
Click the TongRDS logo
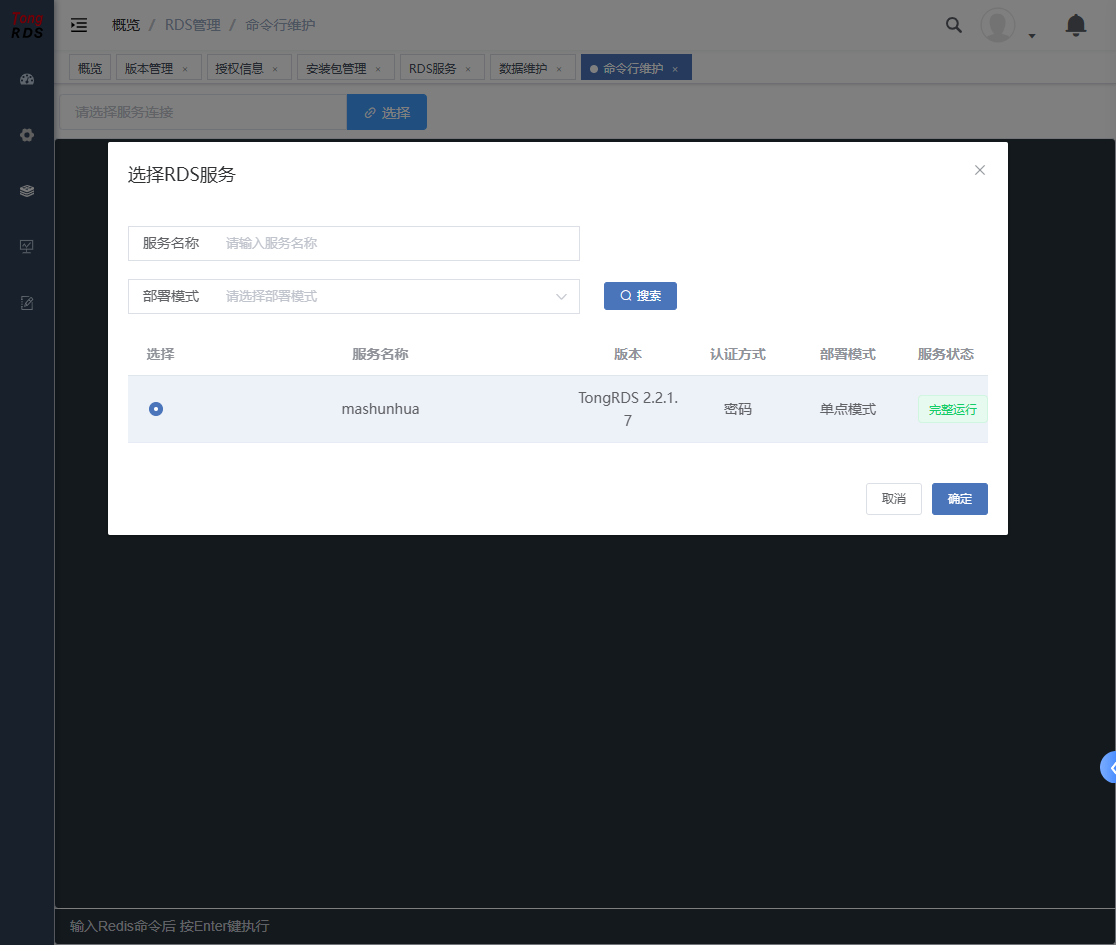click(x=27, y=26)
